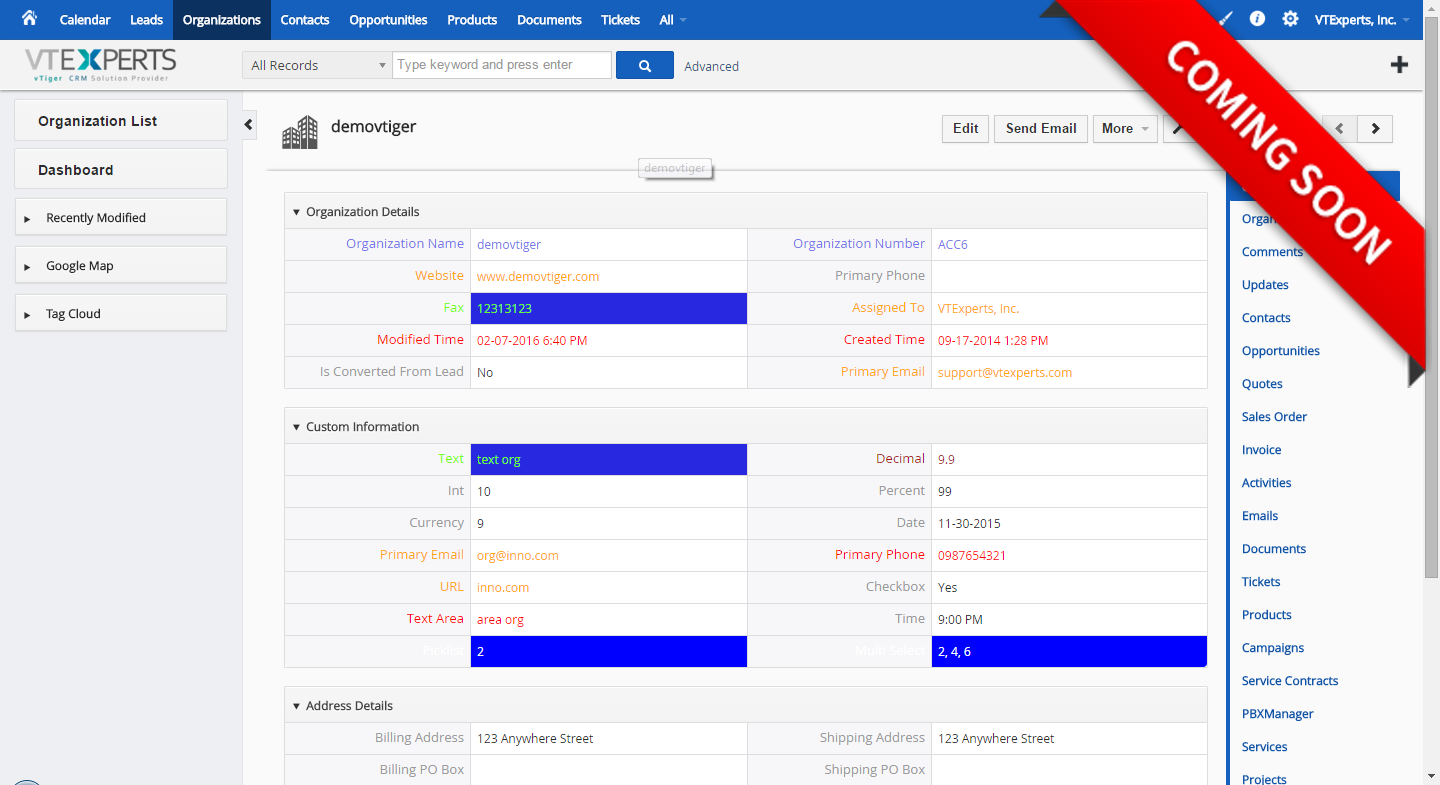
Task: Collapse the Custom Information block
Action: click(296, 427)
